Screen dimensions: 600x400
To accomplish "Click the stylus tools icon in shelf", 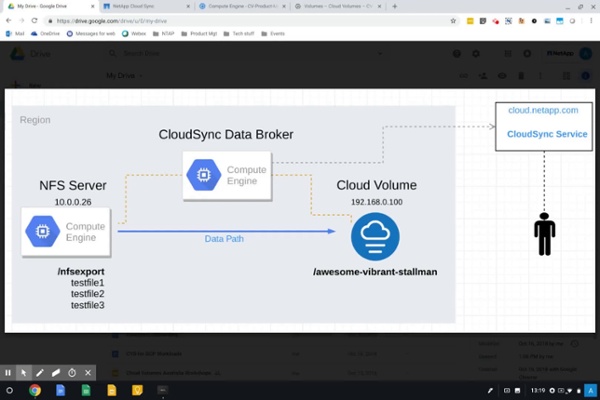I will point(490,390).
